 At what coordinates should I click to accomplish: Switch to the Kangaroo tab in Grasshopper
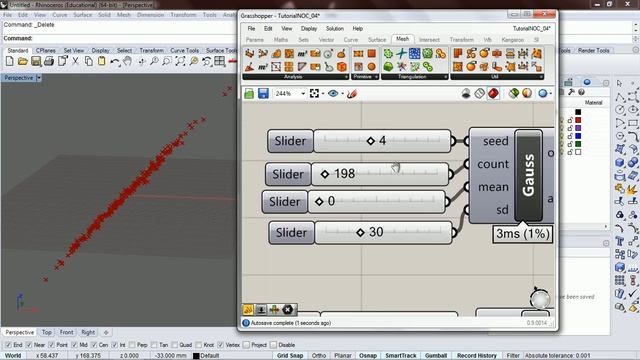513,40
